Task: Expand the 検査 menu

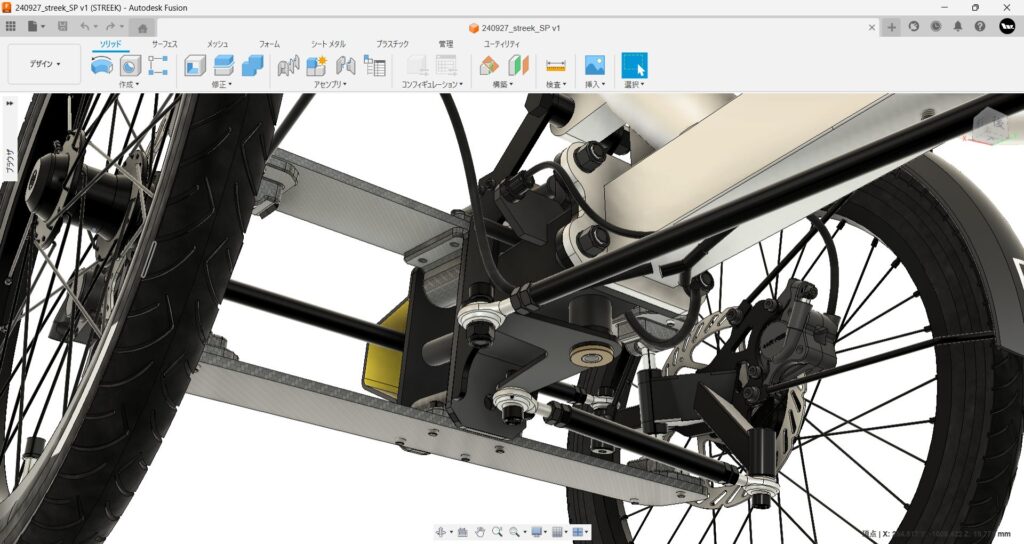Action: 556,84
